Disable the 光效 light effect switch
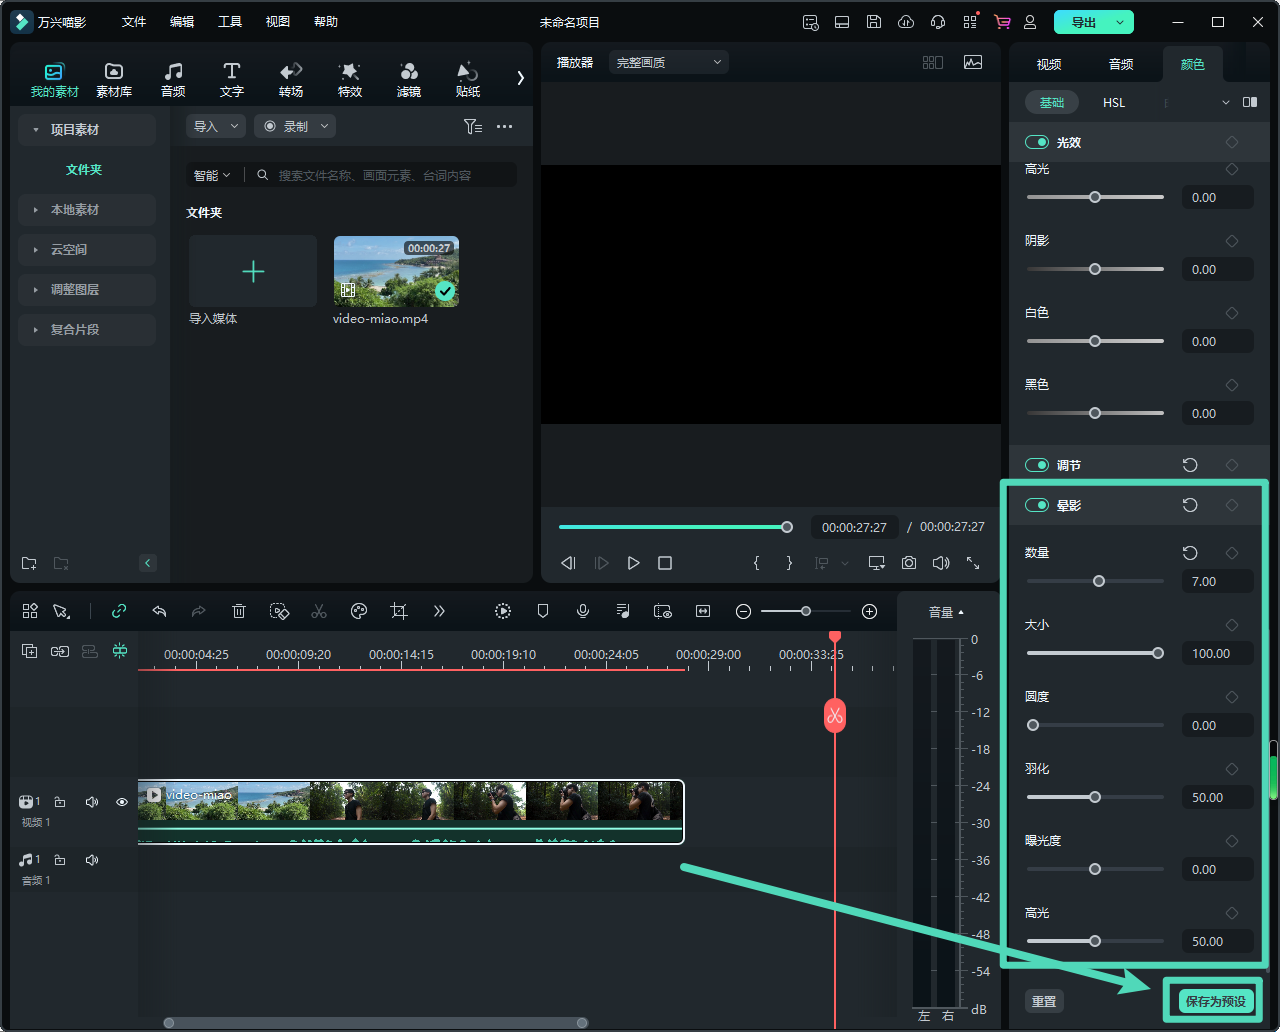Viewport: 1280px width, 1032px height. tap(1037, 142)
